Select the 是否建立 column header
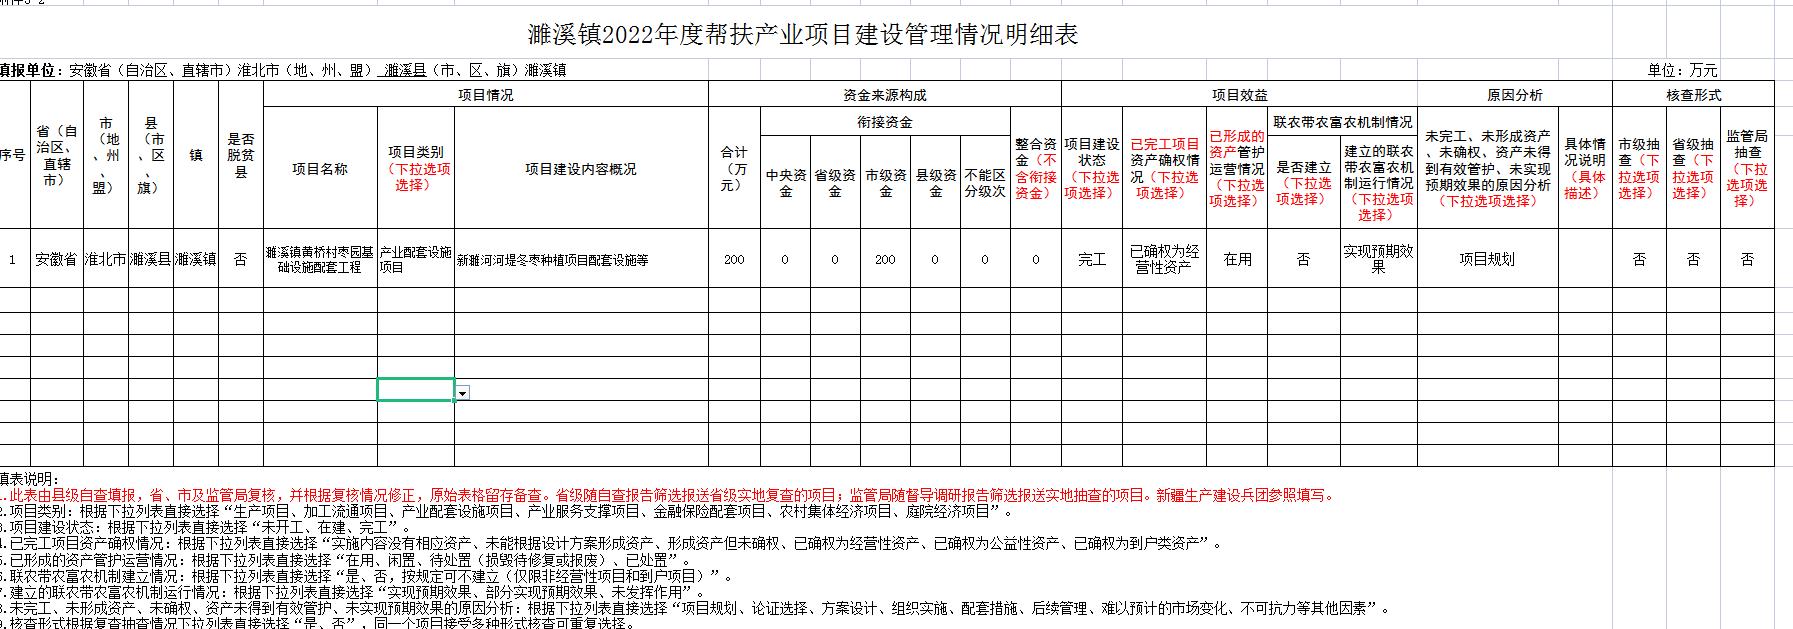The image size is (1793, 629). (1304, 183)
